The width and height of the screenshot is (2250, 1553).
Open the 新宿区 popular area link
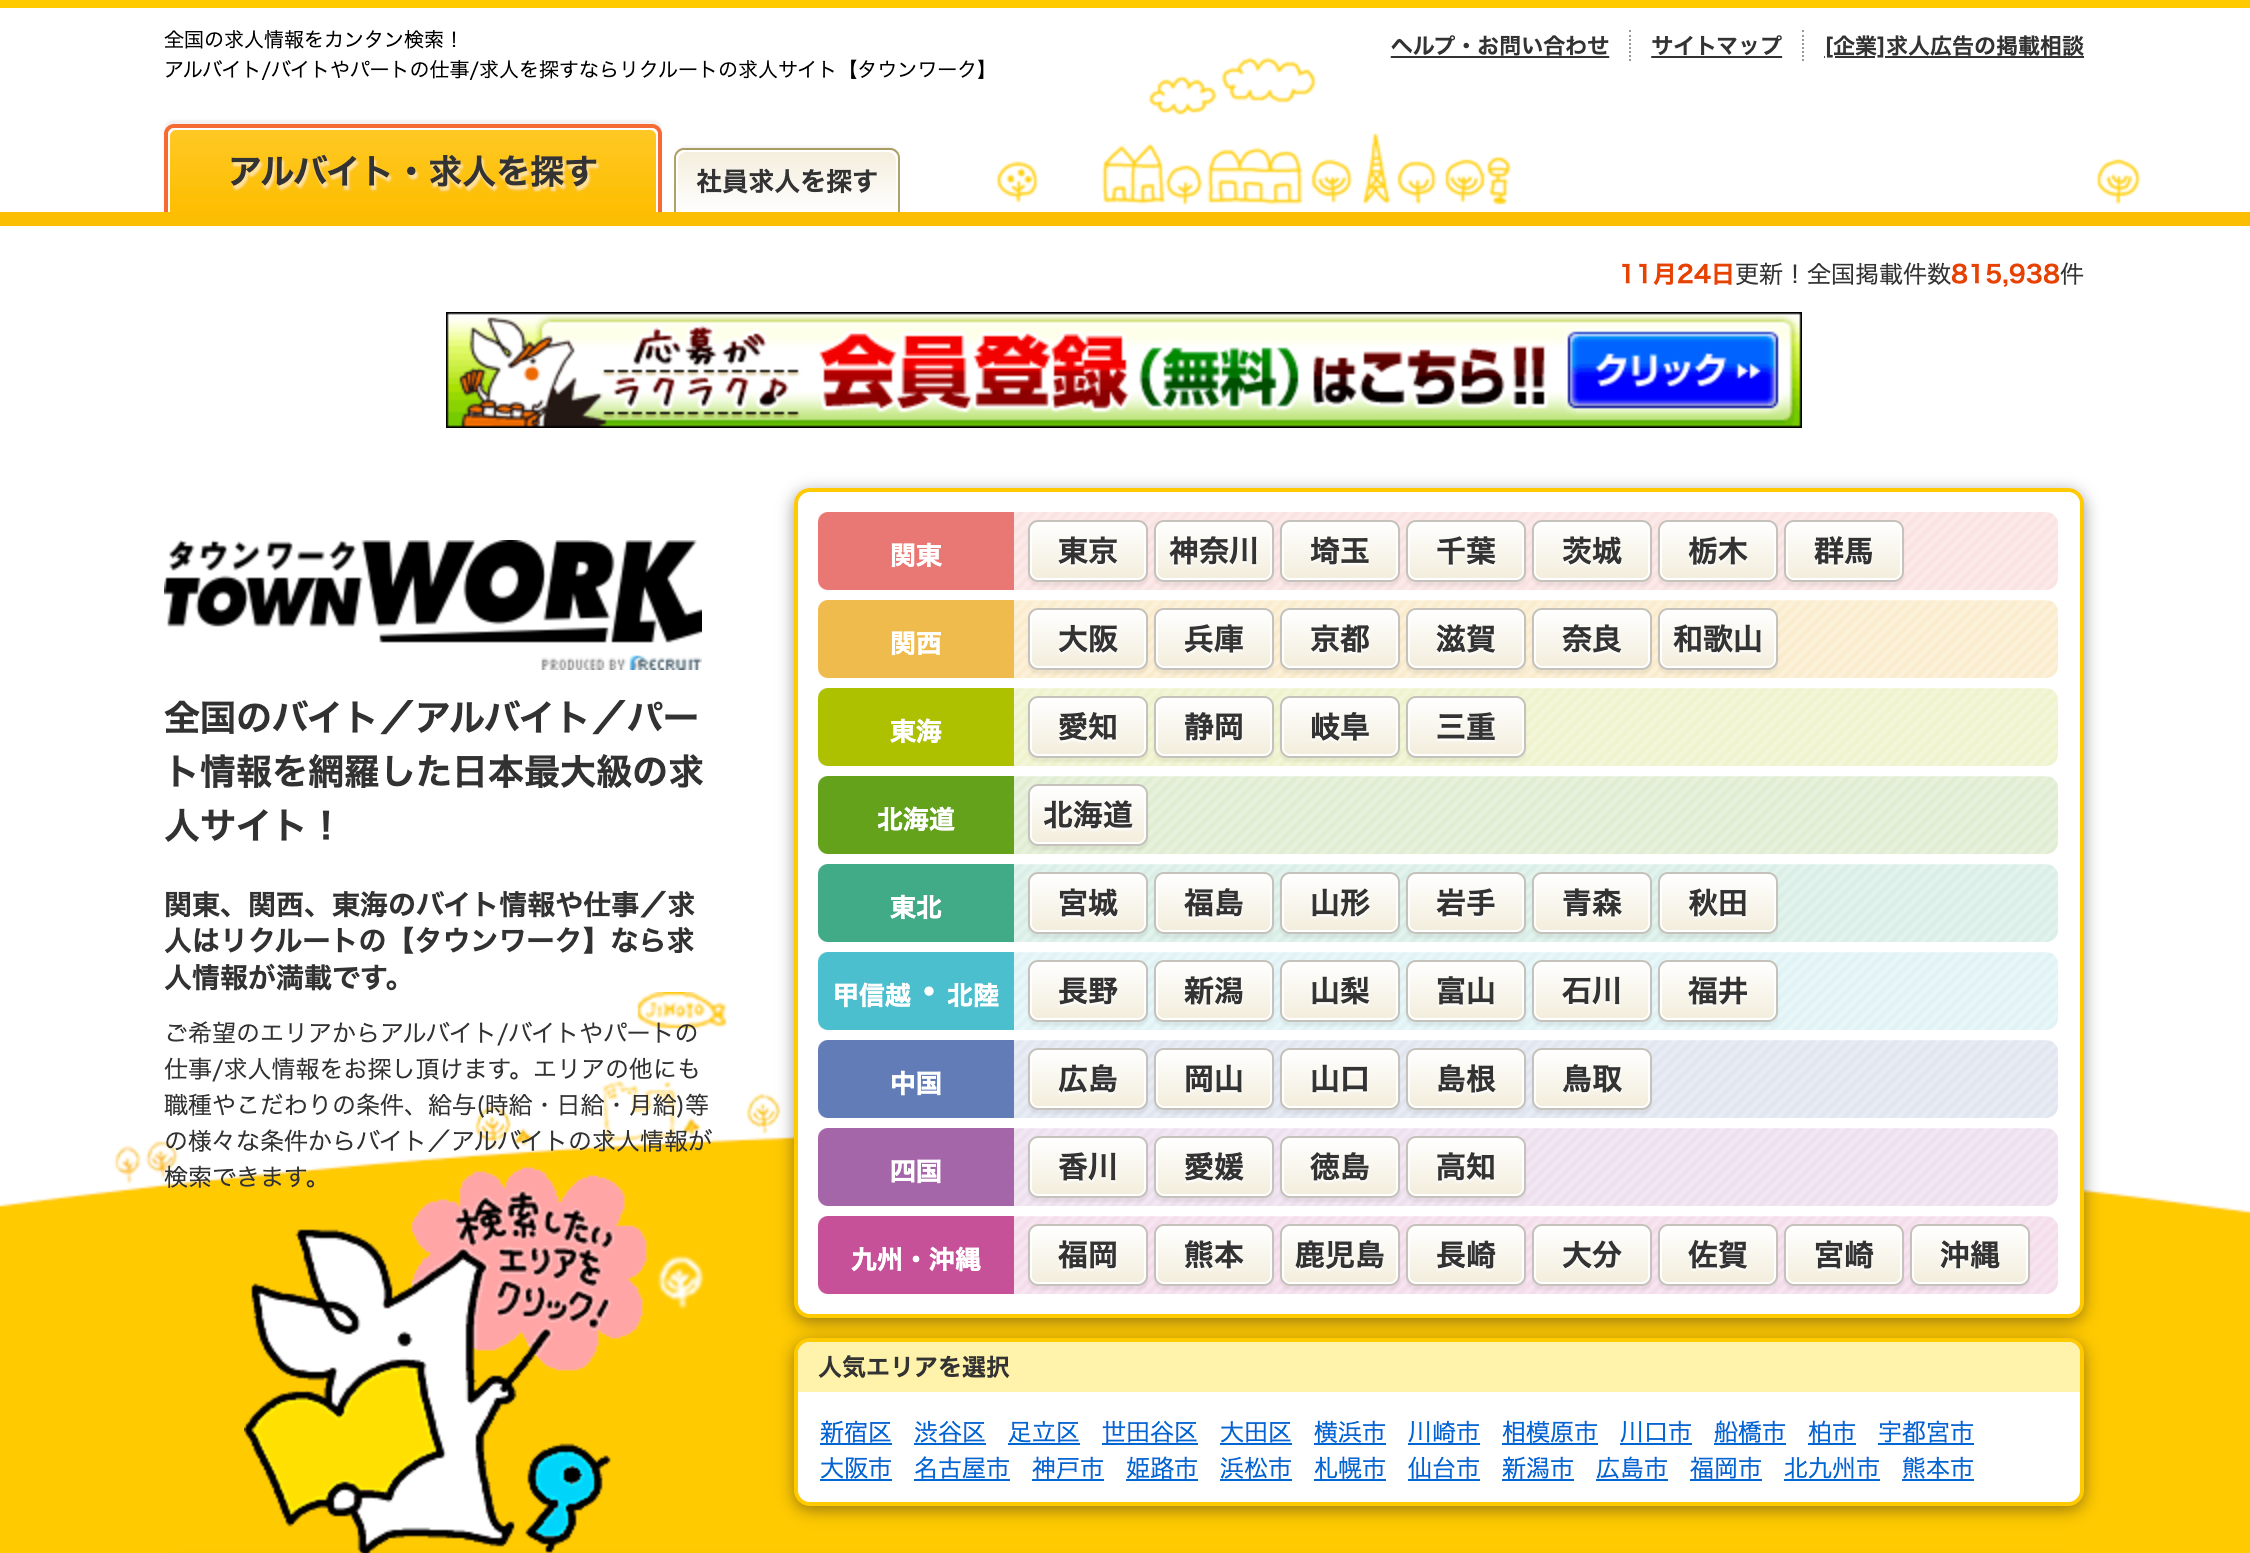(855, 1433)
